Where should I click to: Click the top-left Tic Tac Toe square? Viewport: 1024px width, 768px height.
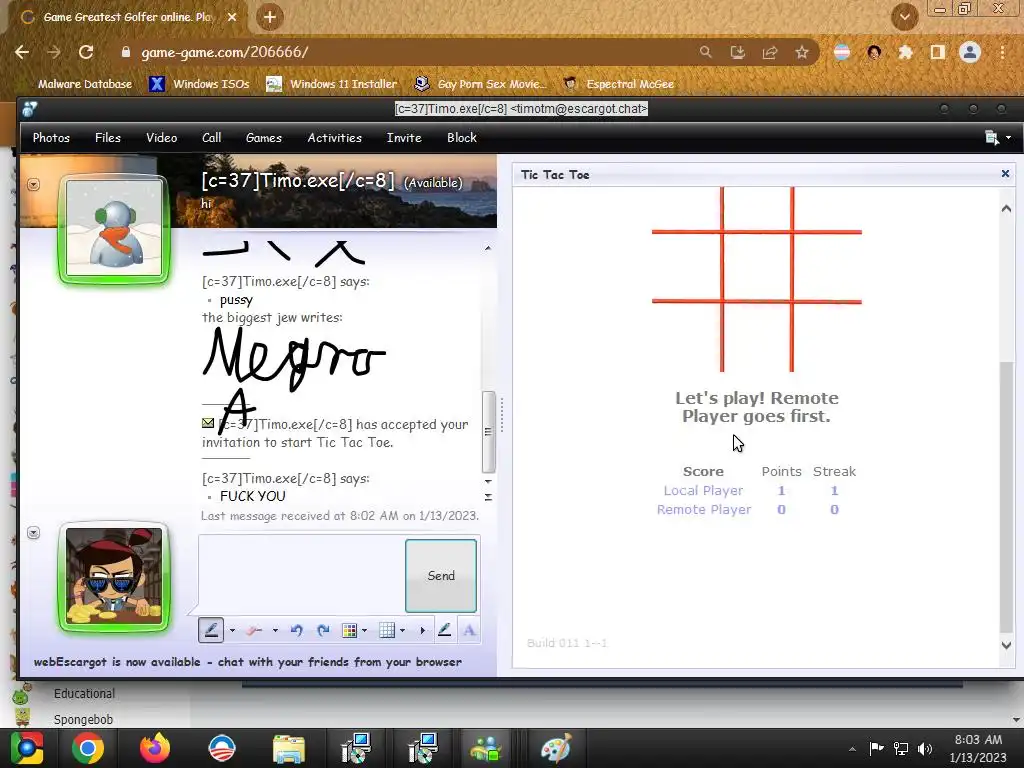686,209
